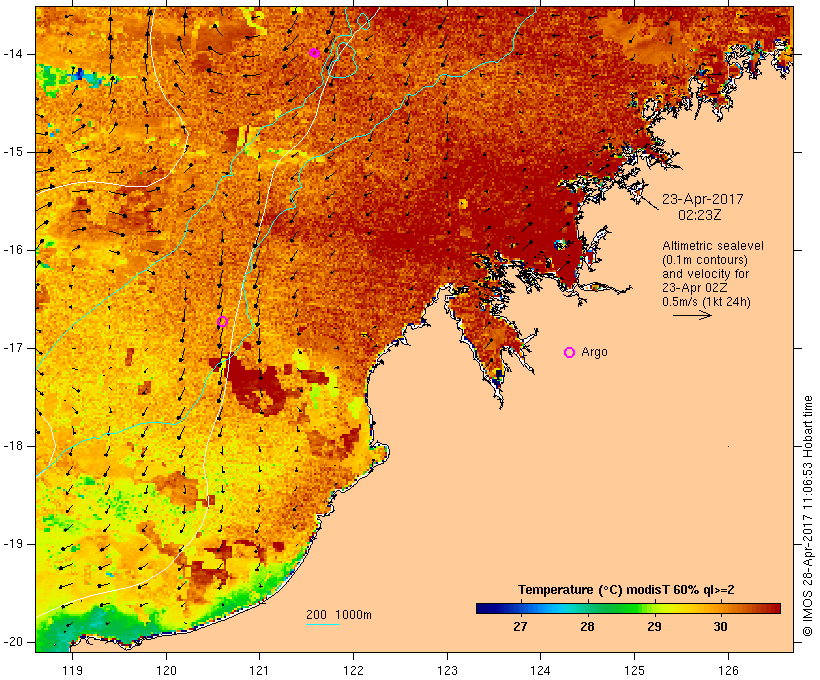The height and width of the screenshot is (680, 820).
Task: Click the '29' color bar label
Action: click(654, 627)
